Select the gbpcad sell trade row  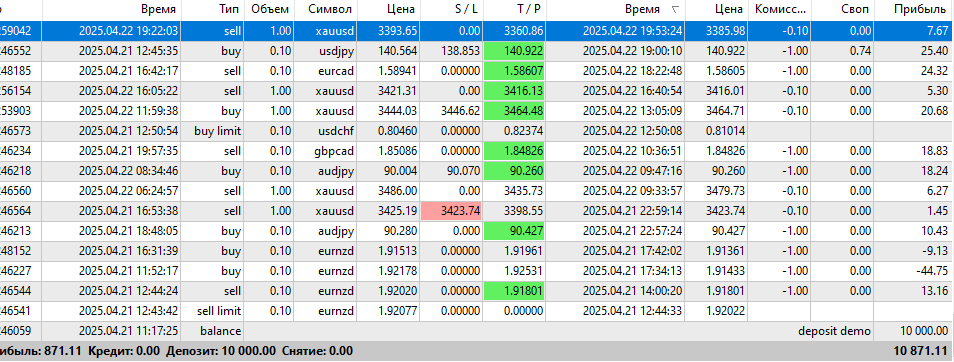(477, 151)
